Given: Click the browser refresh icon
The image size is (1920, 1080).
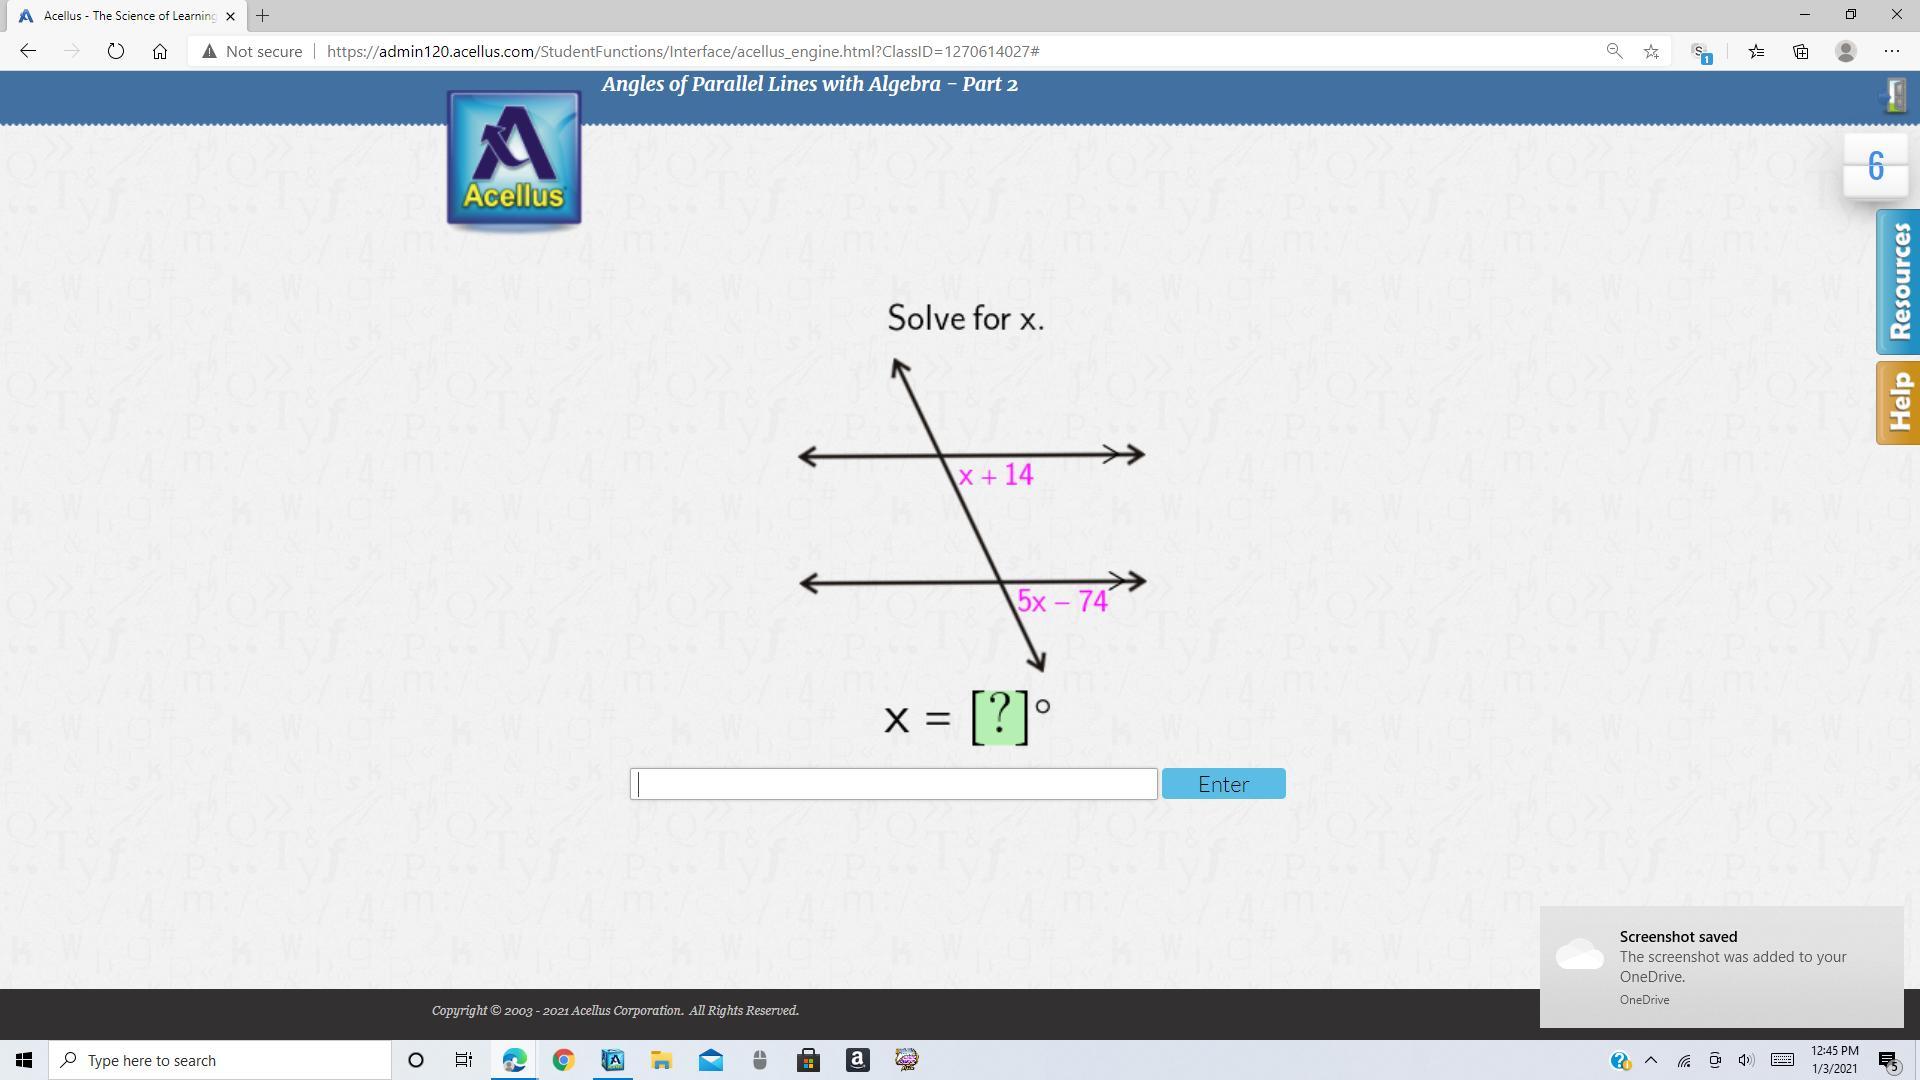Looking at the screenshot, I should tap(116, 51).
